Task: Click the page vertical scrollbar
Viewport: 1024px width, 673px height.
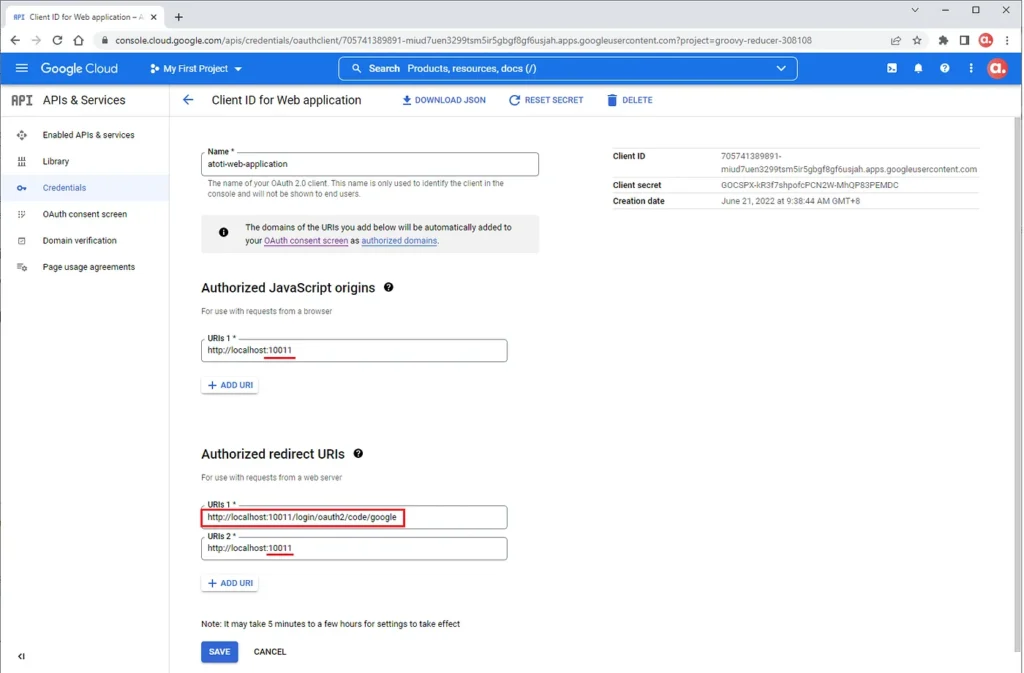Action: (1017, 384)
